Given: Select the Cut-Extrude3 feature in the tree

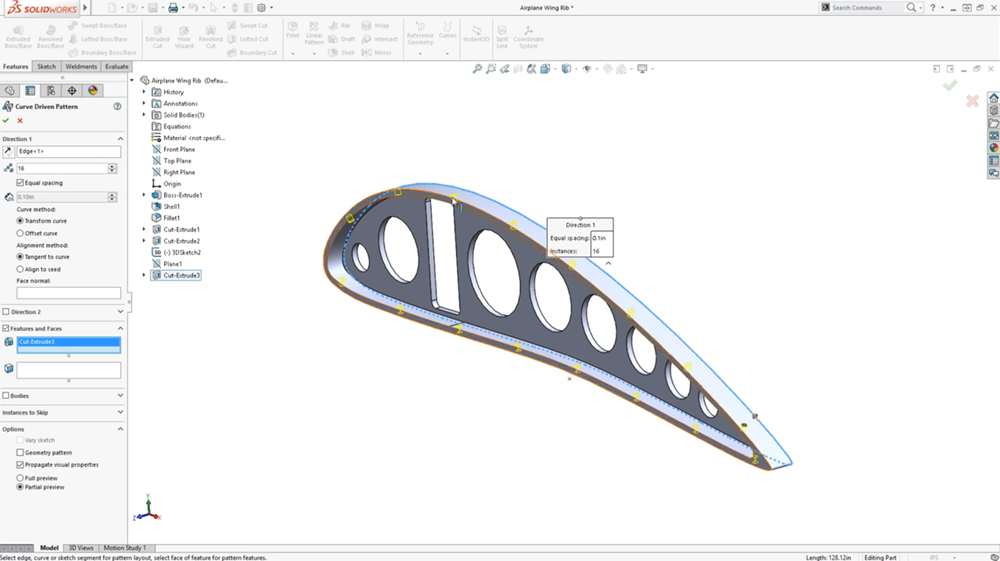Looking at the screenshot, I should click(181, 275).
